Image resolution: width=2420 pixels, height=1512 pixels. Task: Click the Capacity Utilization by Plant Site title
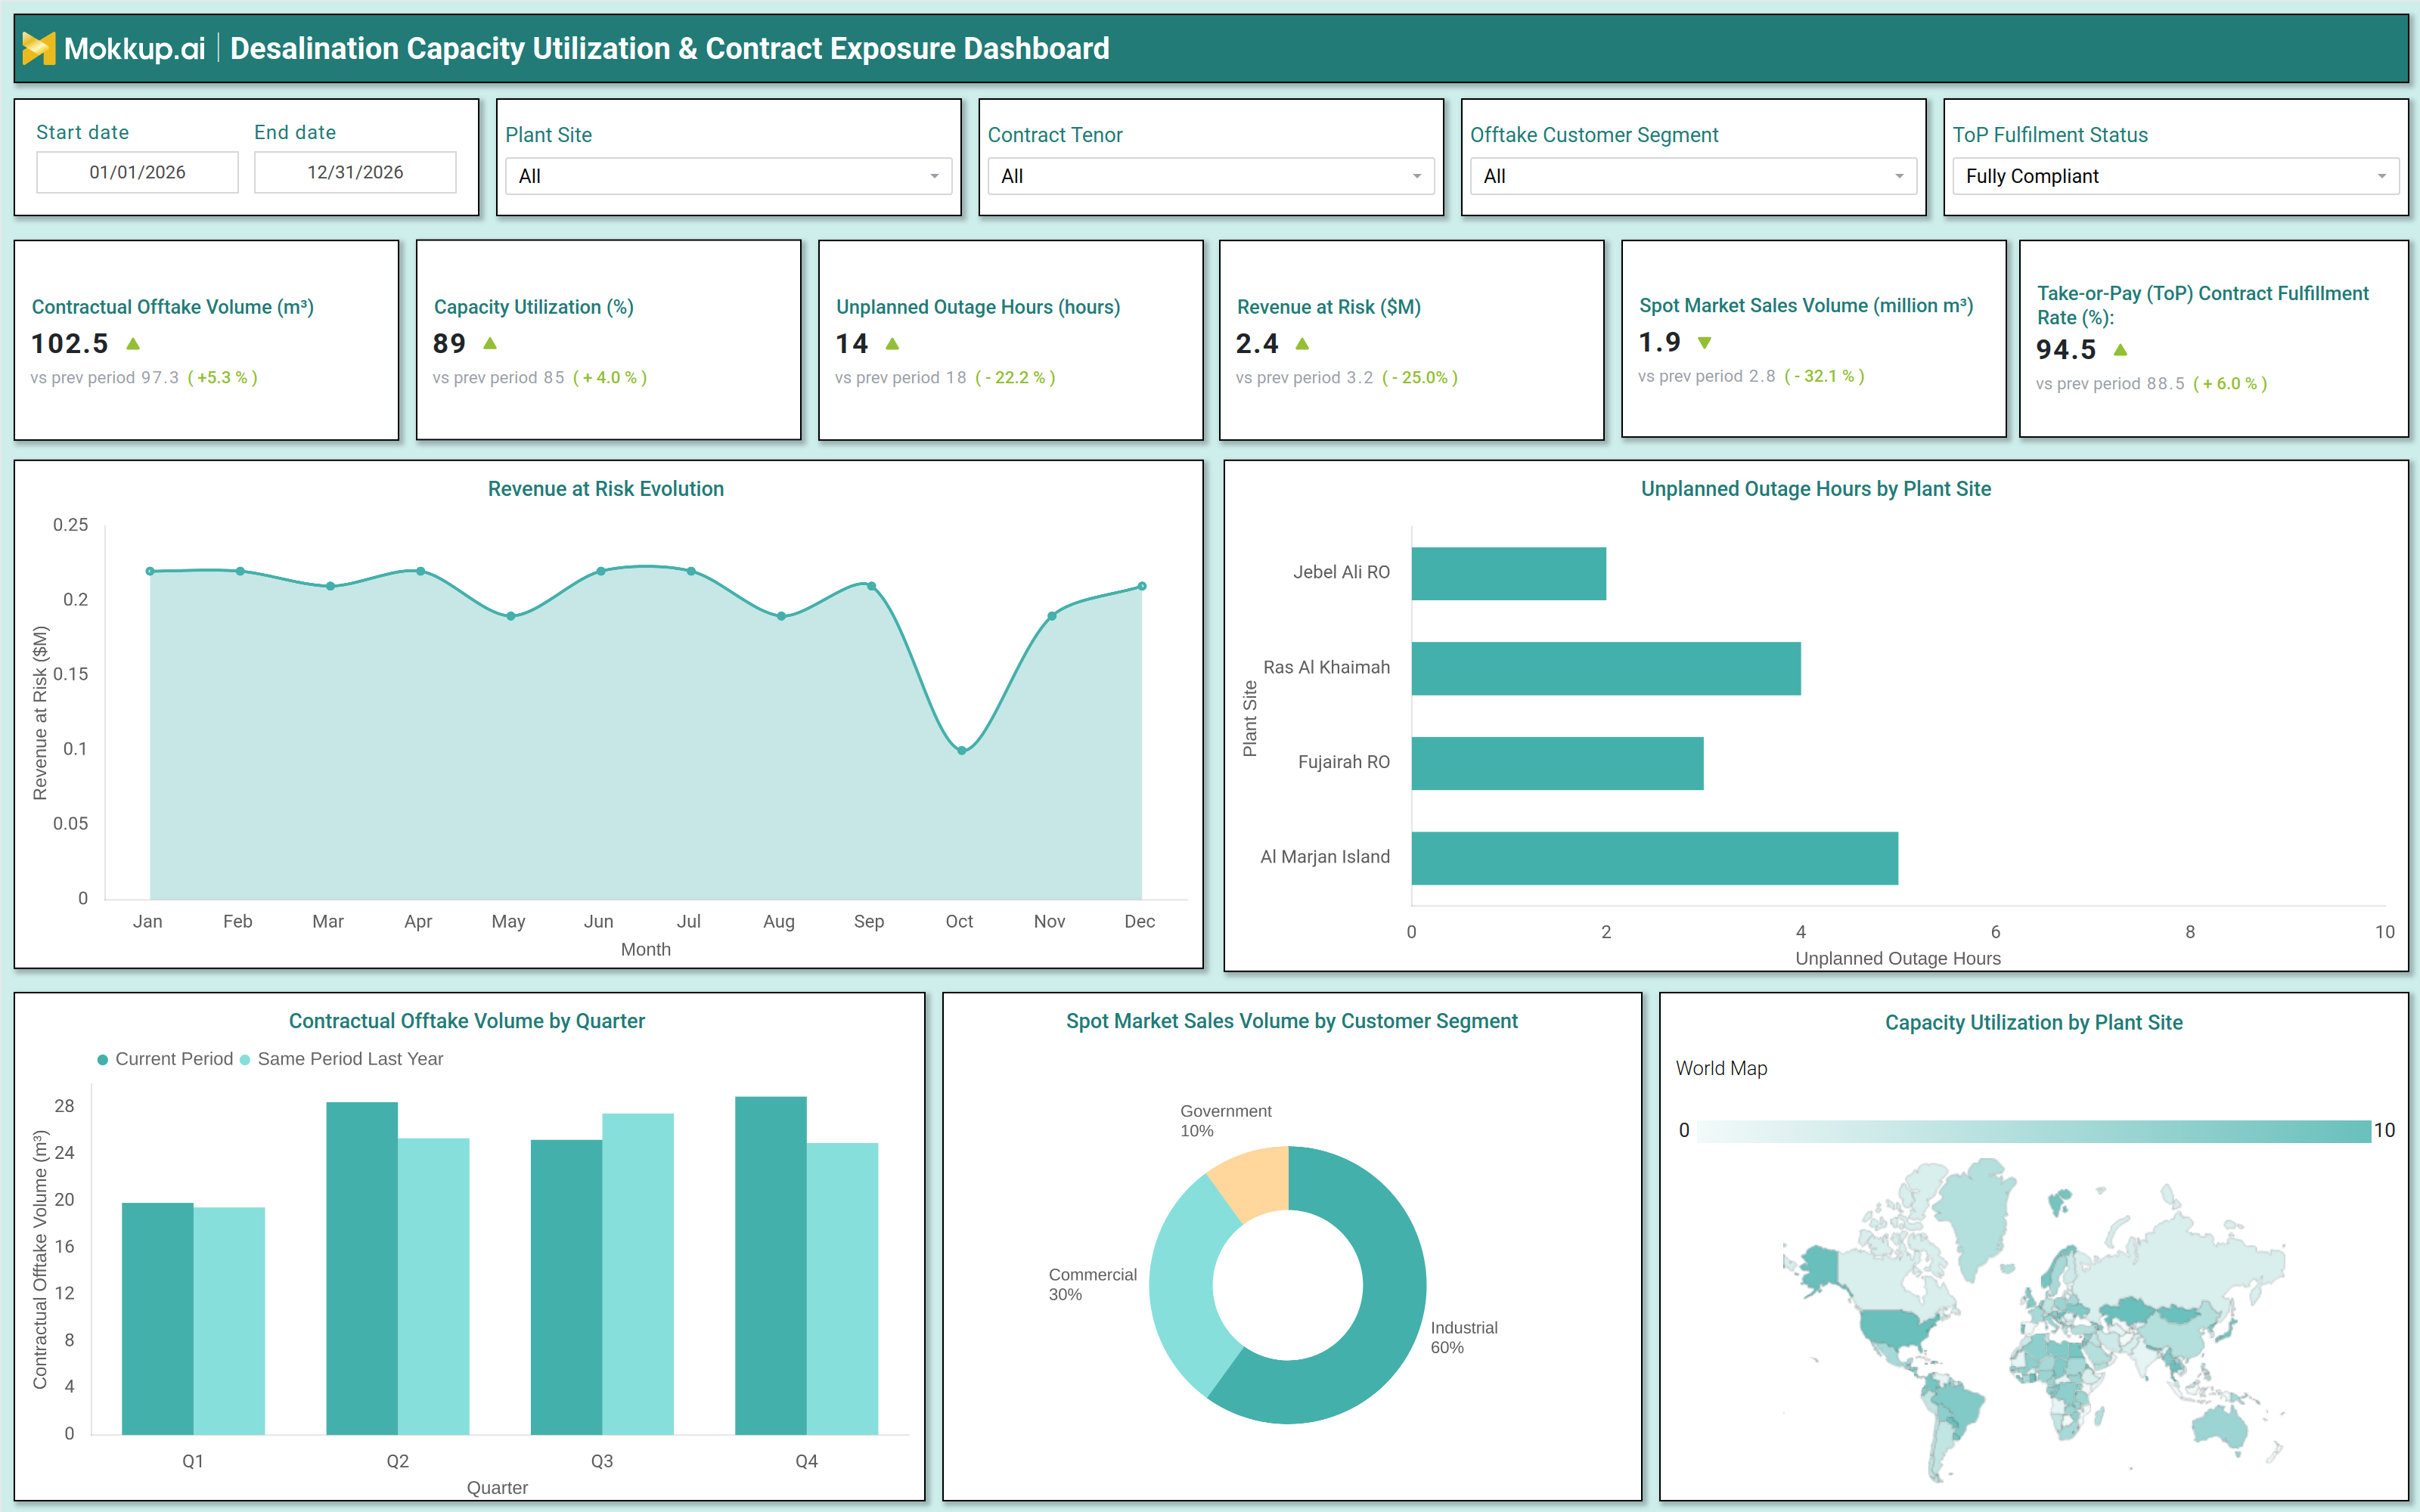tap(2034, 1023)
